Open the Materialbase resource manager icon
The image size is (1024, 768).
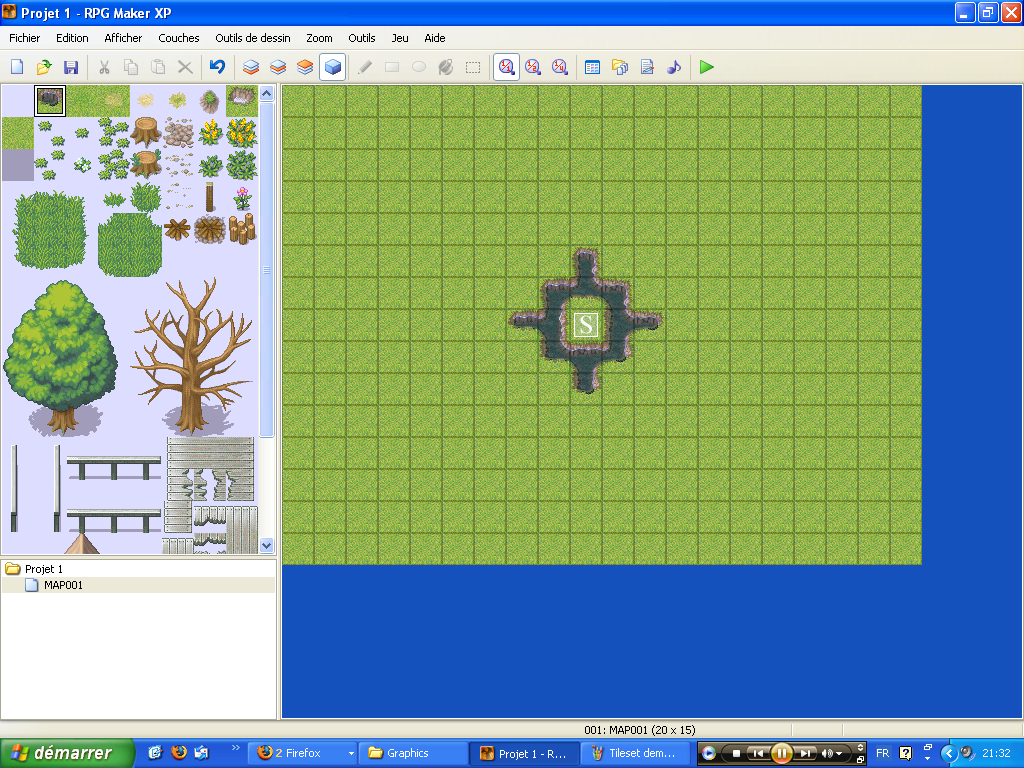[x=620, y=67]
